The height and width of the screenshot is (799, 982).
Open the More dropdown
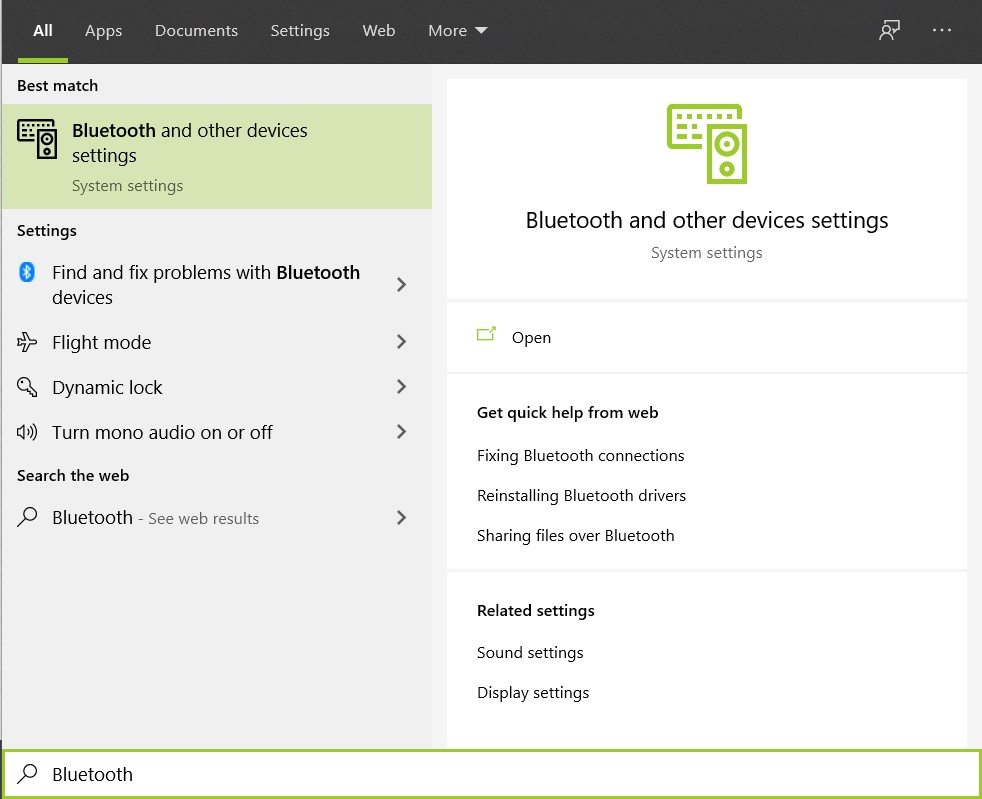pyautogui.click(x=456, y=30)
